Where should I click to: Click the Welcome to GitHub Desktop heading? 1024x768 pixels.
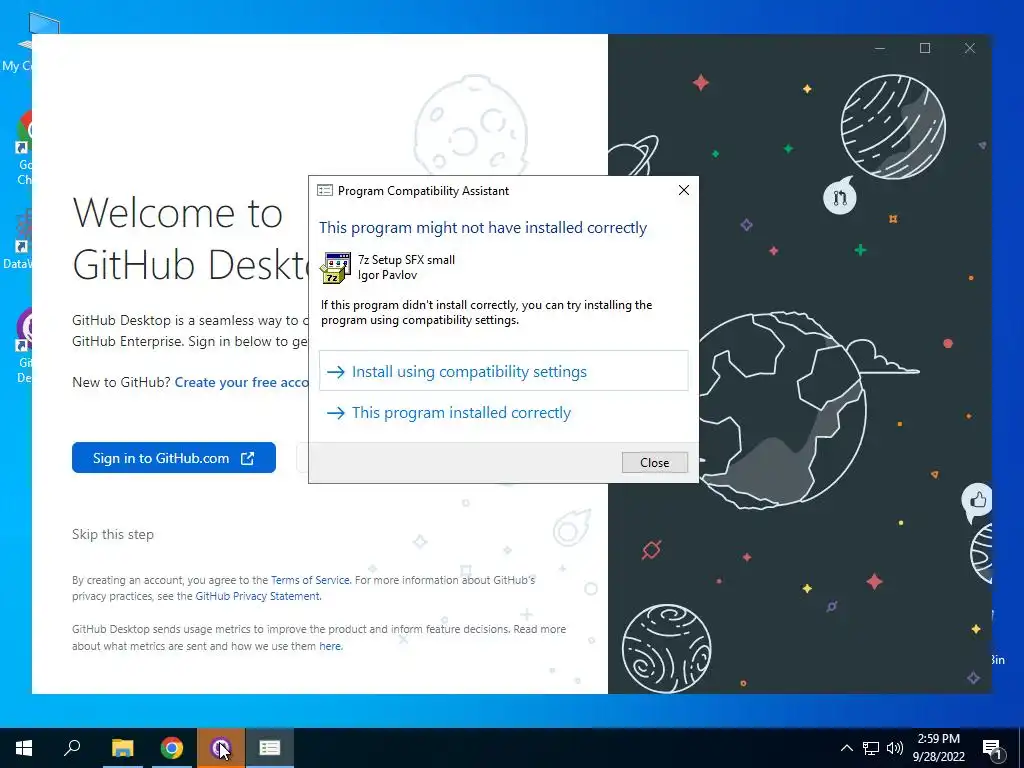point(190,238)
